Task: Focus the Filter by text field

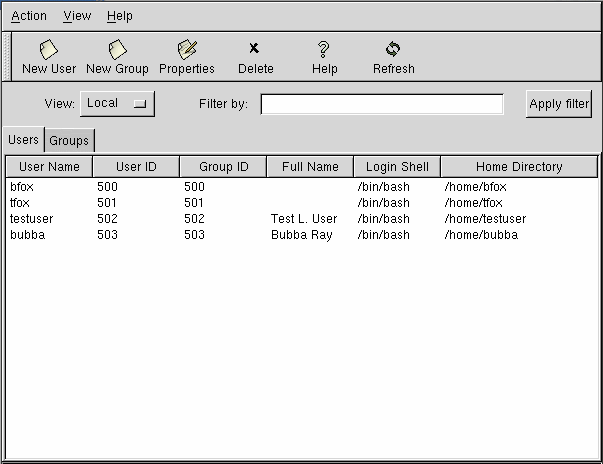Action: pos(382,104)
